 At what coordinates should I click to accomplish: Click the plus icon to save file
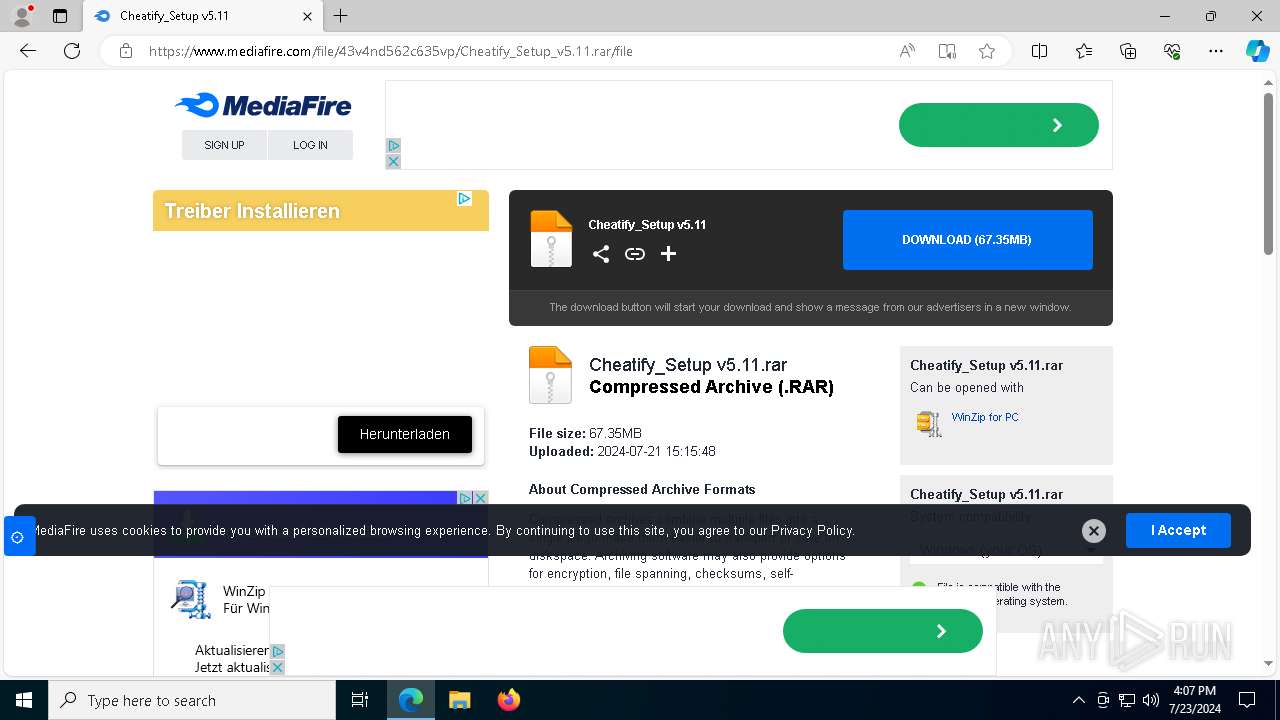(x=668, y=254)
